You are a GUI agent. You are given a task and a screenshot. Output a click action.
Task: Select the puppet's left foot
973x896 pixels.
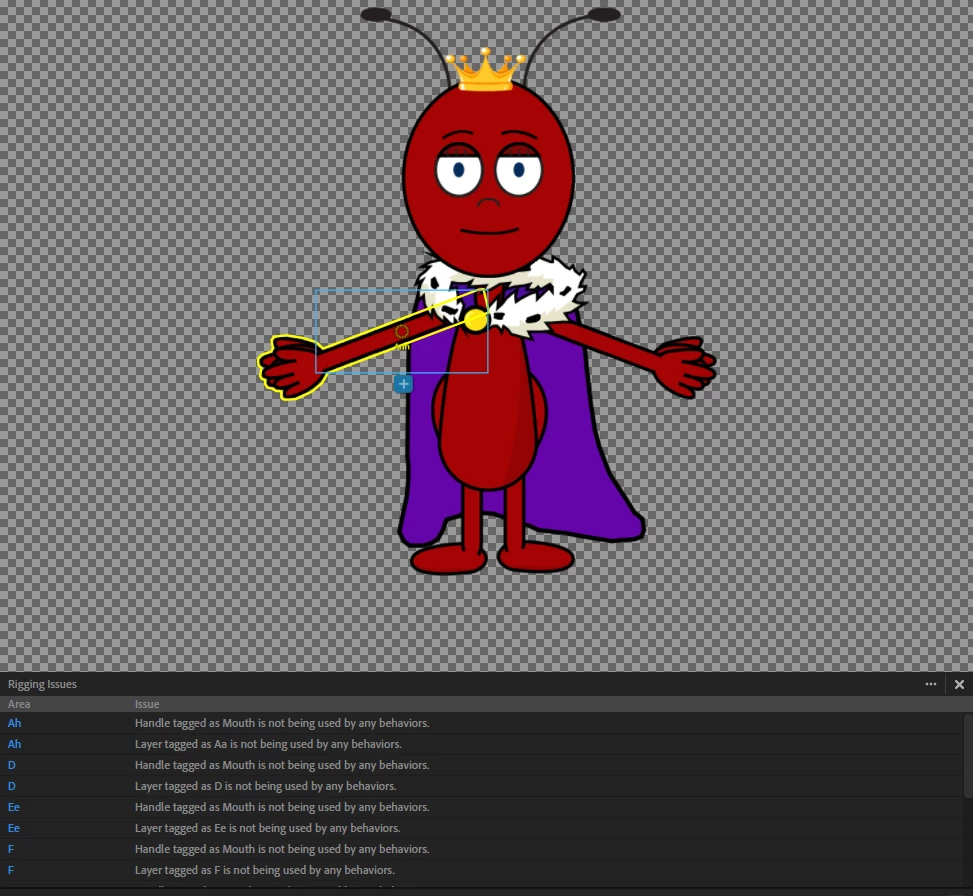point(448,558)
